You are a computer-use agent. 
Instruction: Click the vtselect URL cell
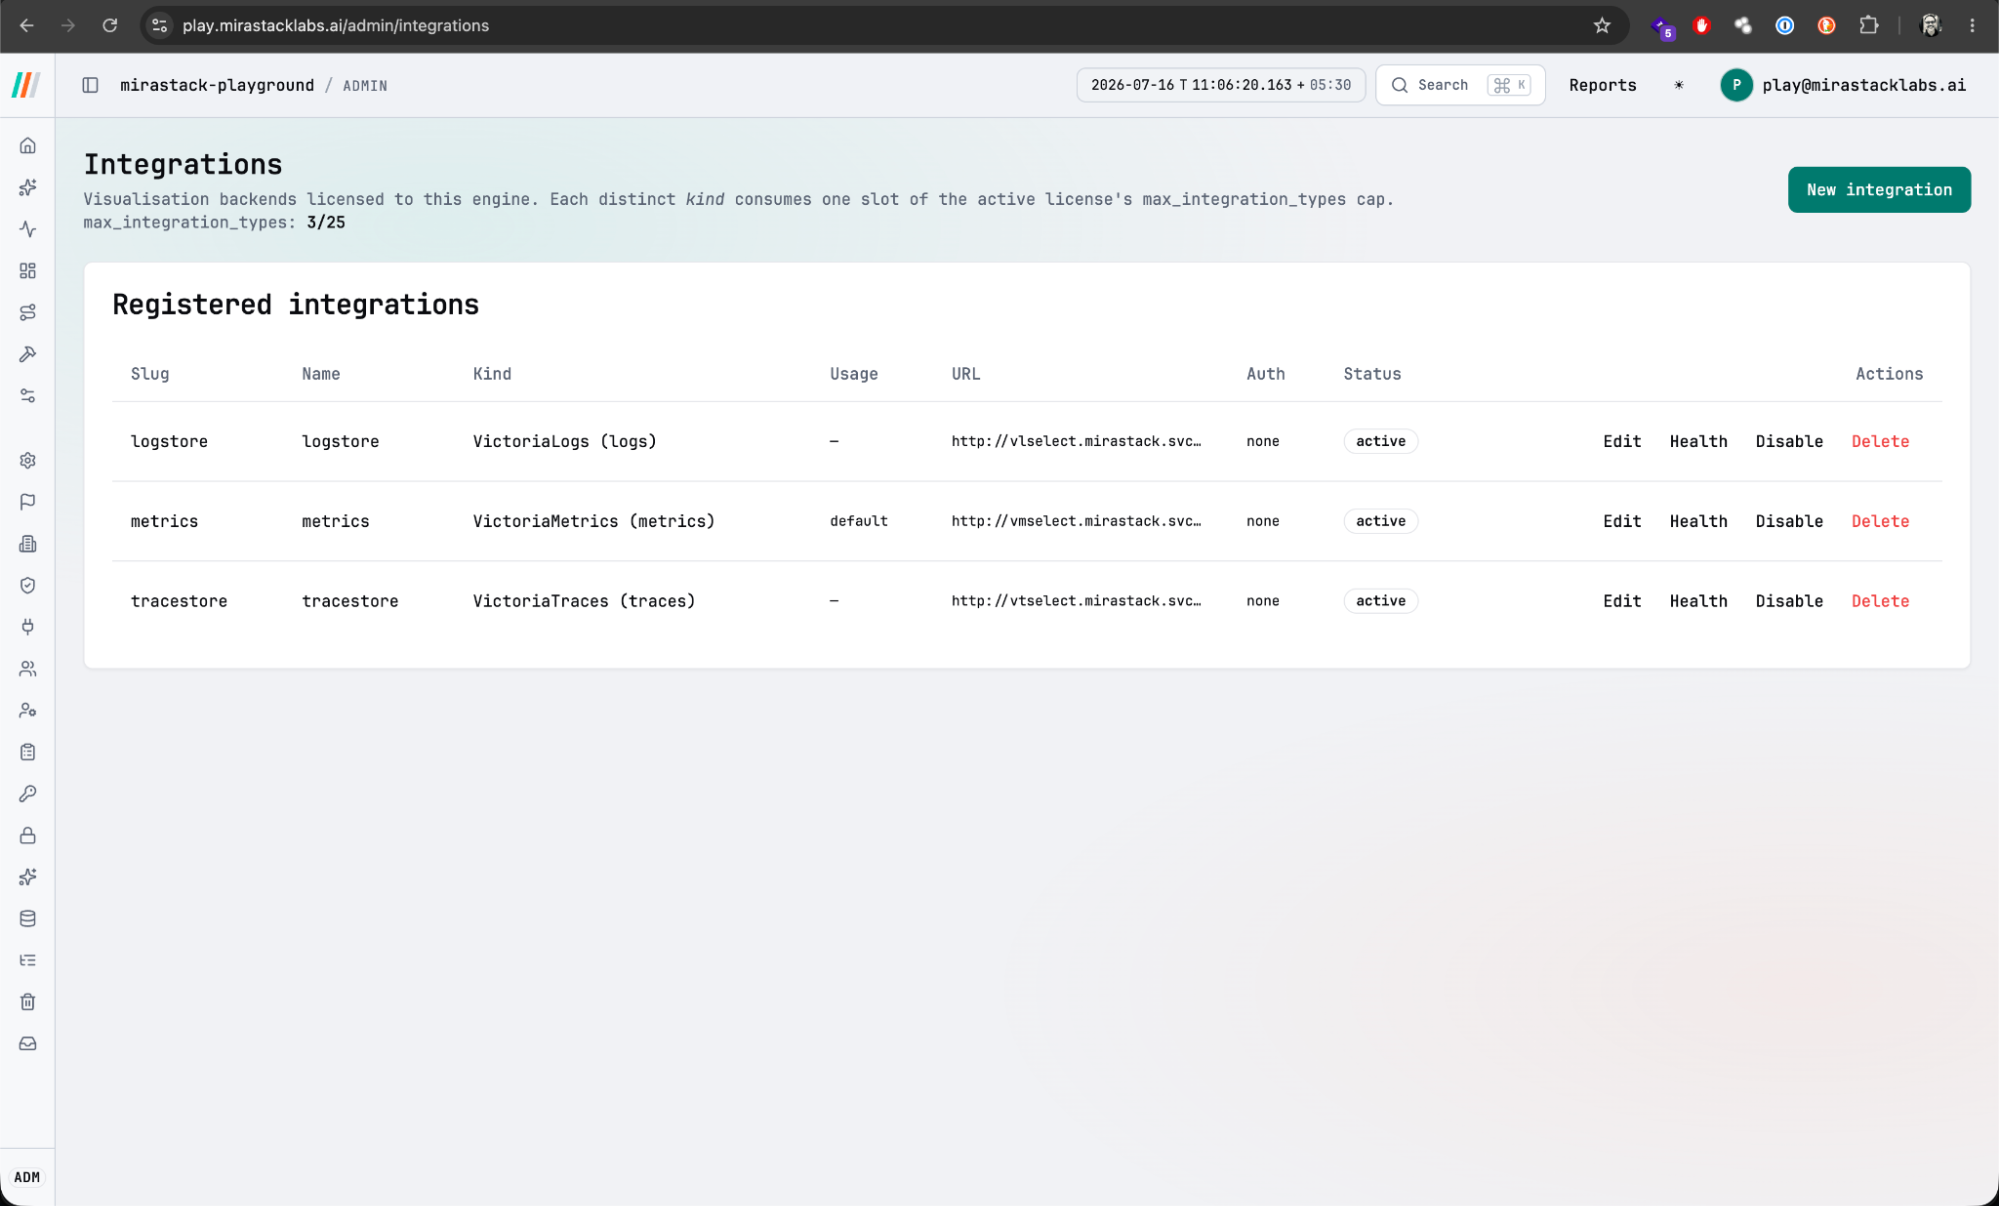1076,601
